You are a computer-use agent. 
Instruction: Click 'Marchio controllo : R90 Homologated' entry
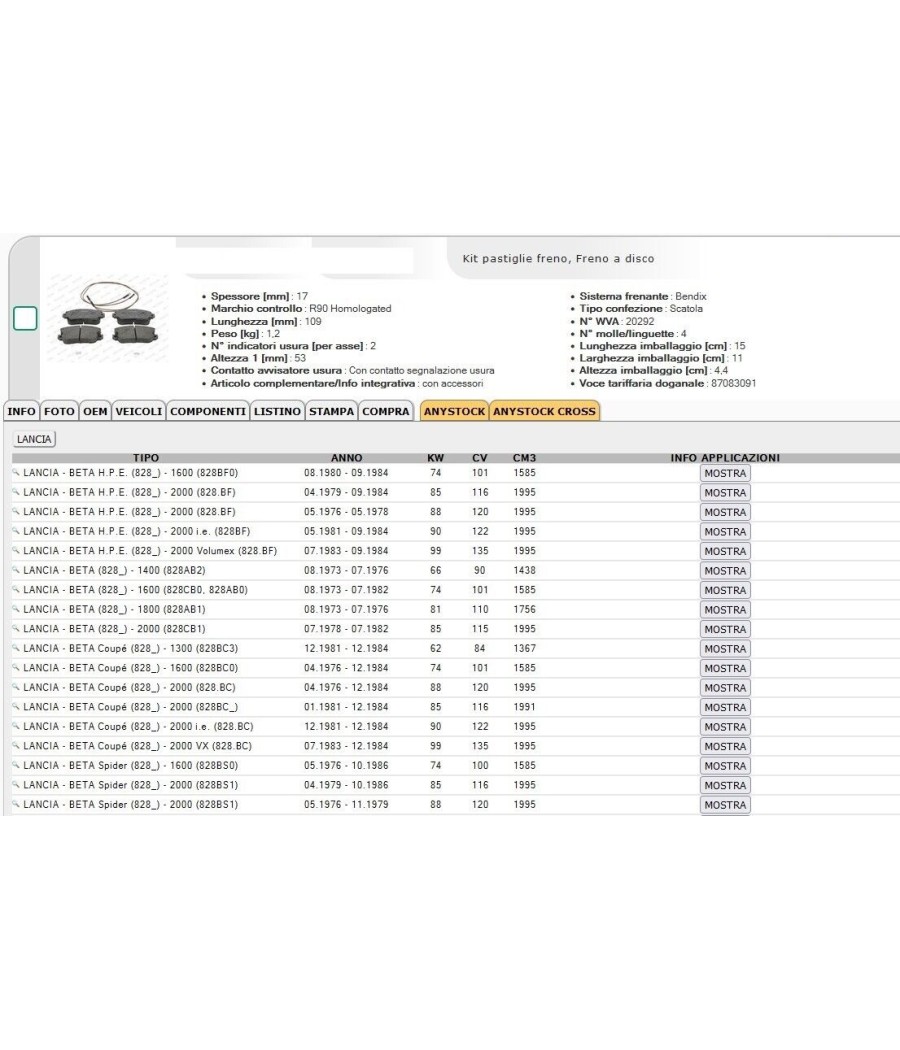click(301, 309)
